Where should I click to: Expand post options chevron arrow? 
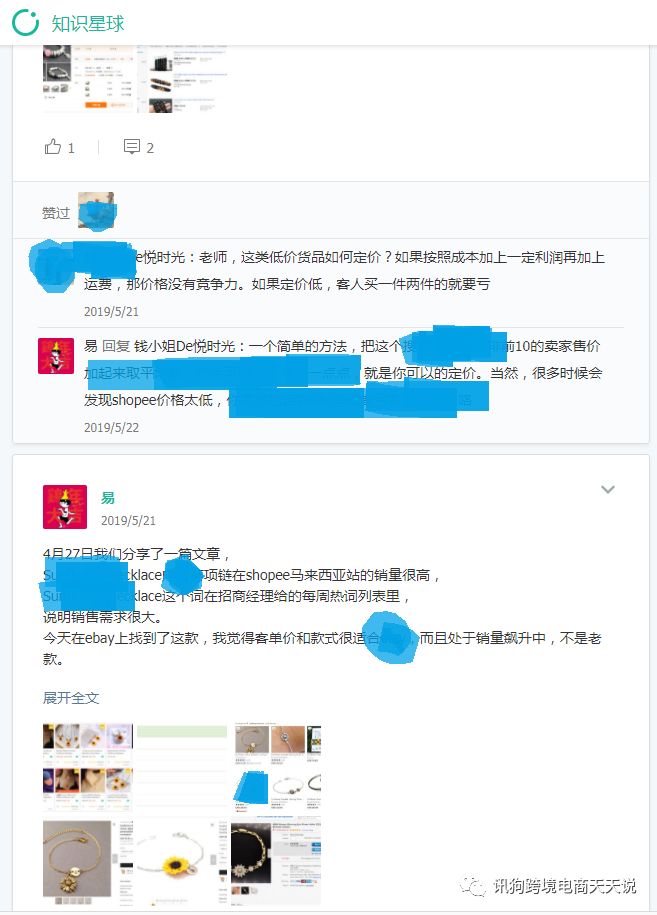pos(607,490)
